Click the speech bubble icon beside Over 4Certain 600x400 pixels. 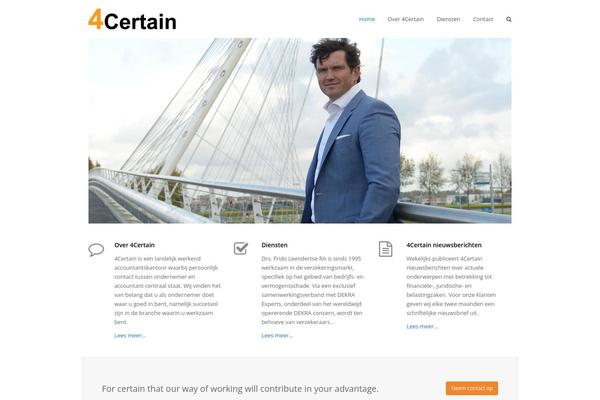[96, 250]
